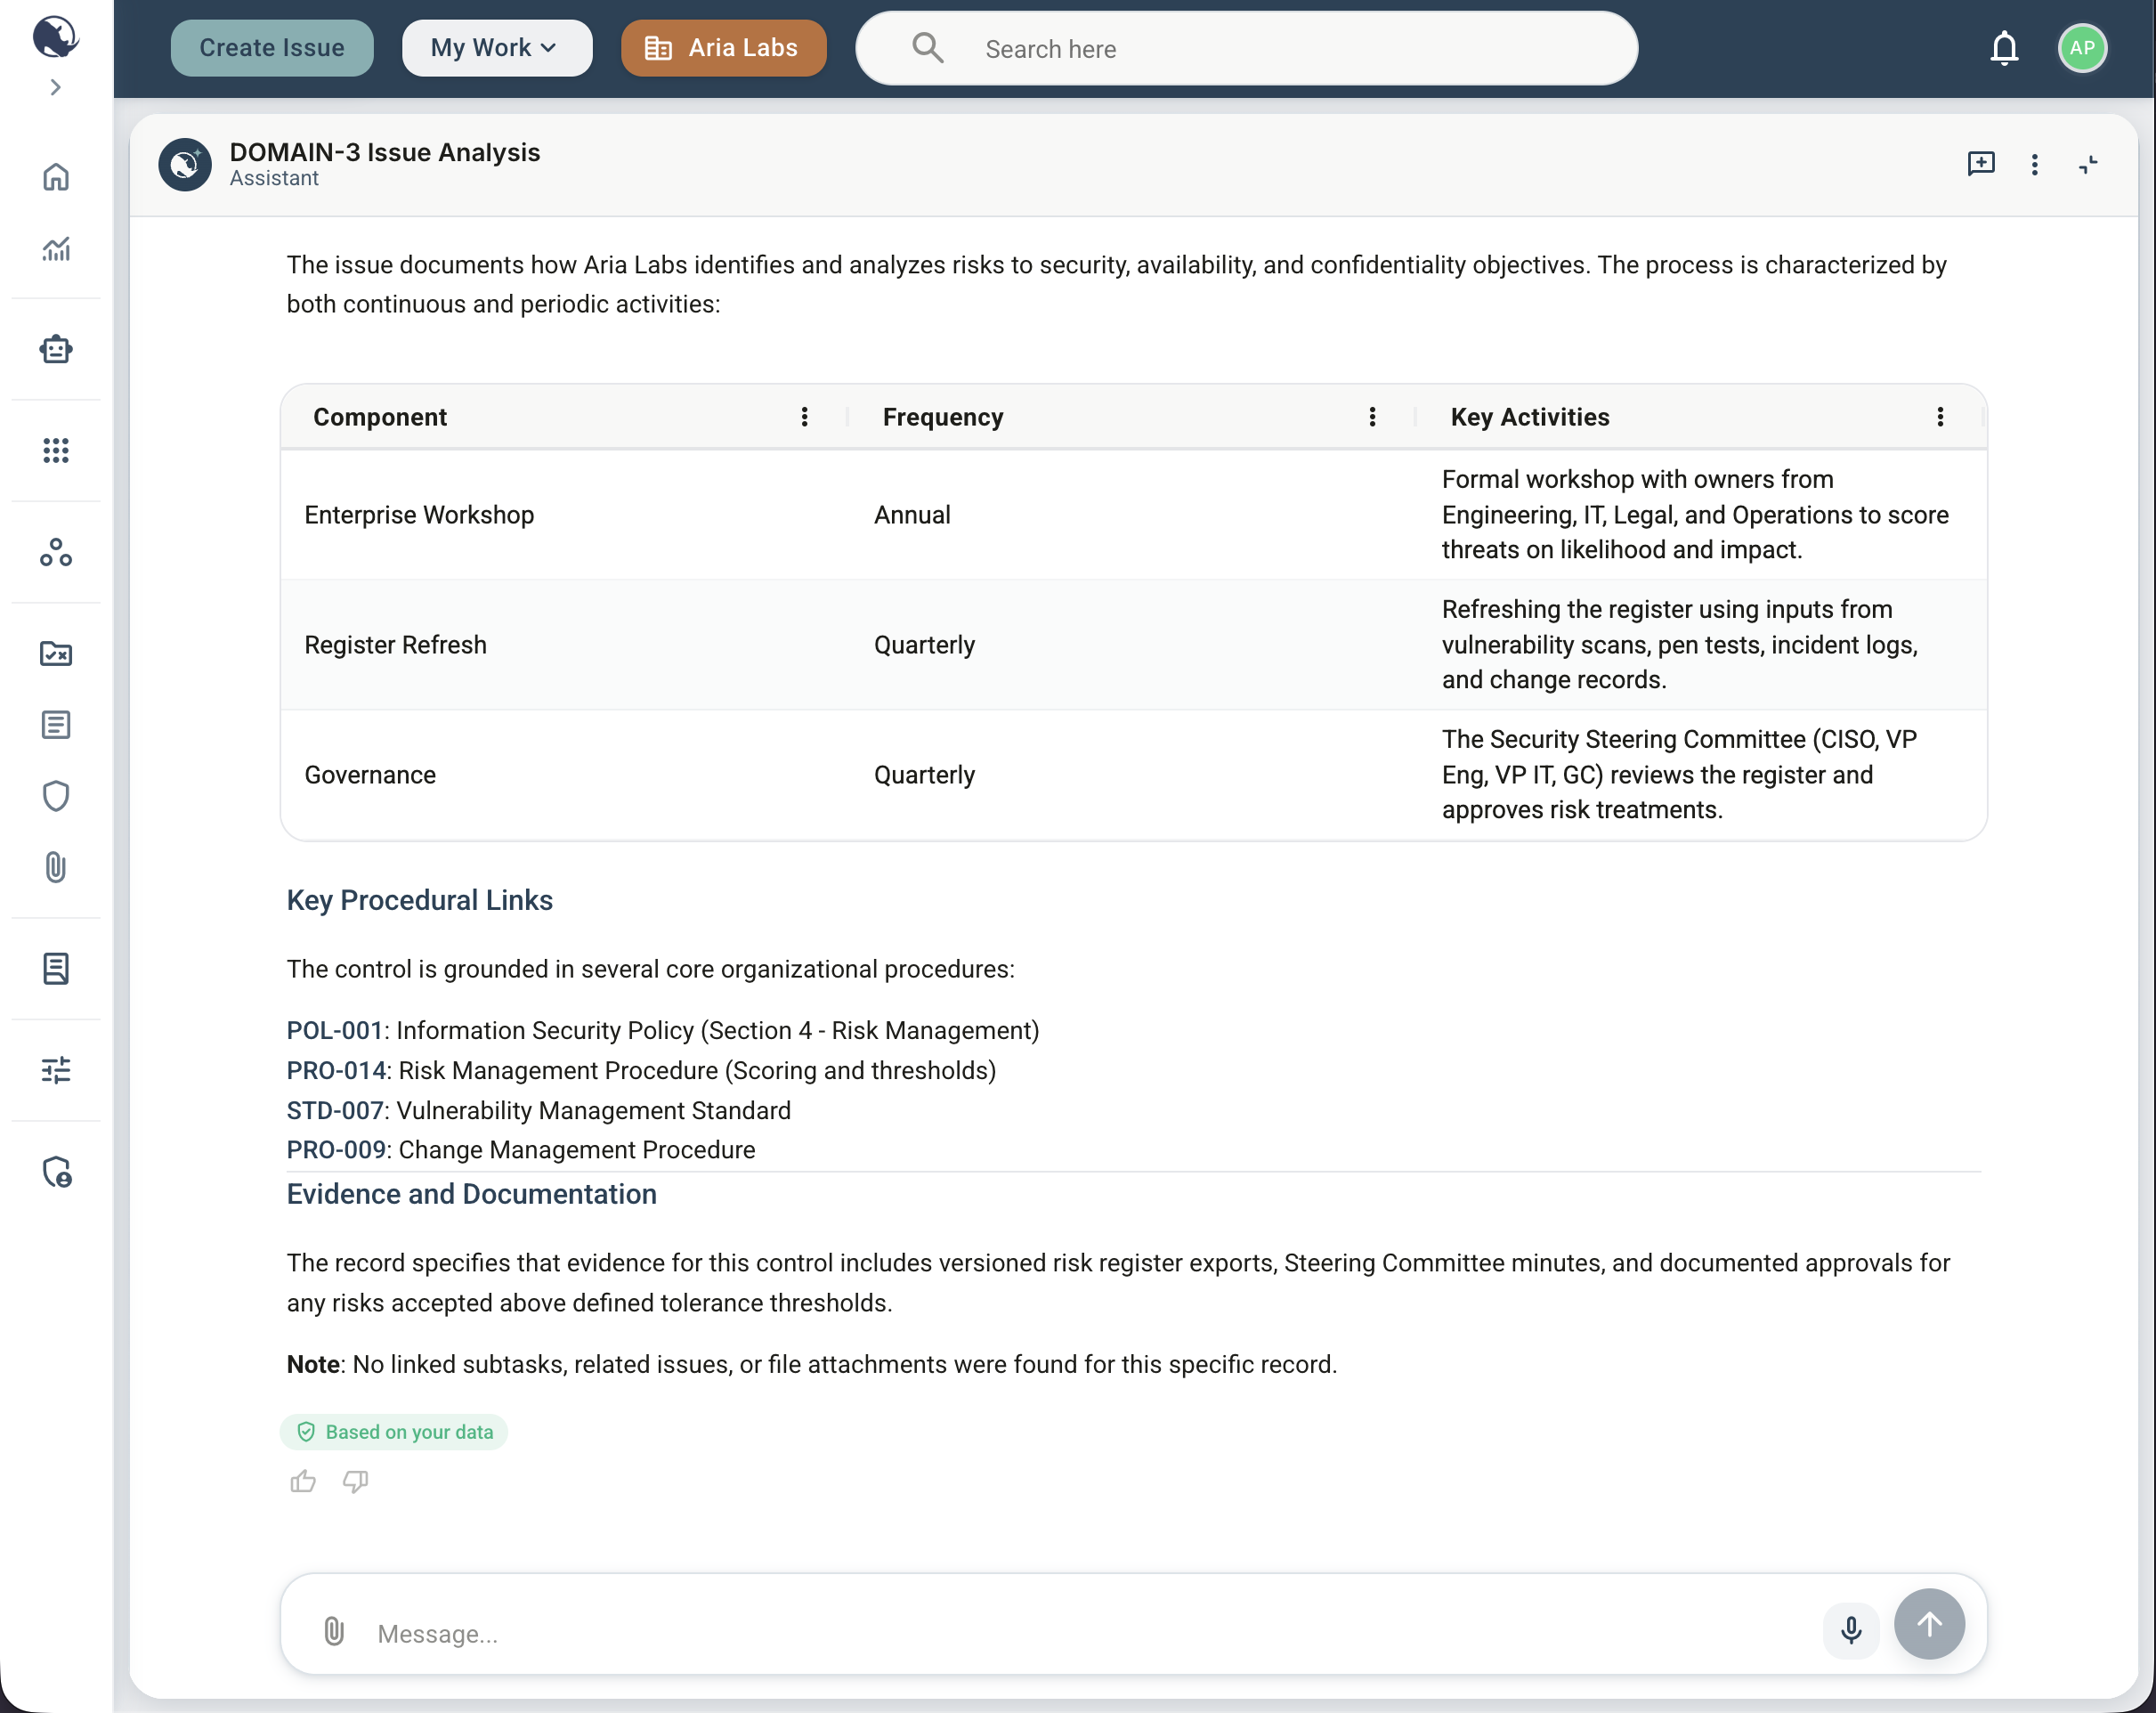Screen dimensions: 2156x1713
Task: Open the PRO-009 procedure link
Action: pyautogui.click(x=336, y=1150)
